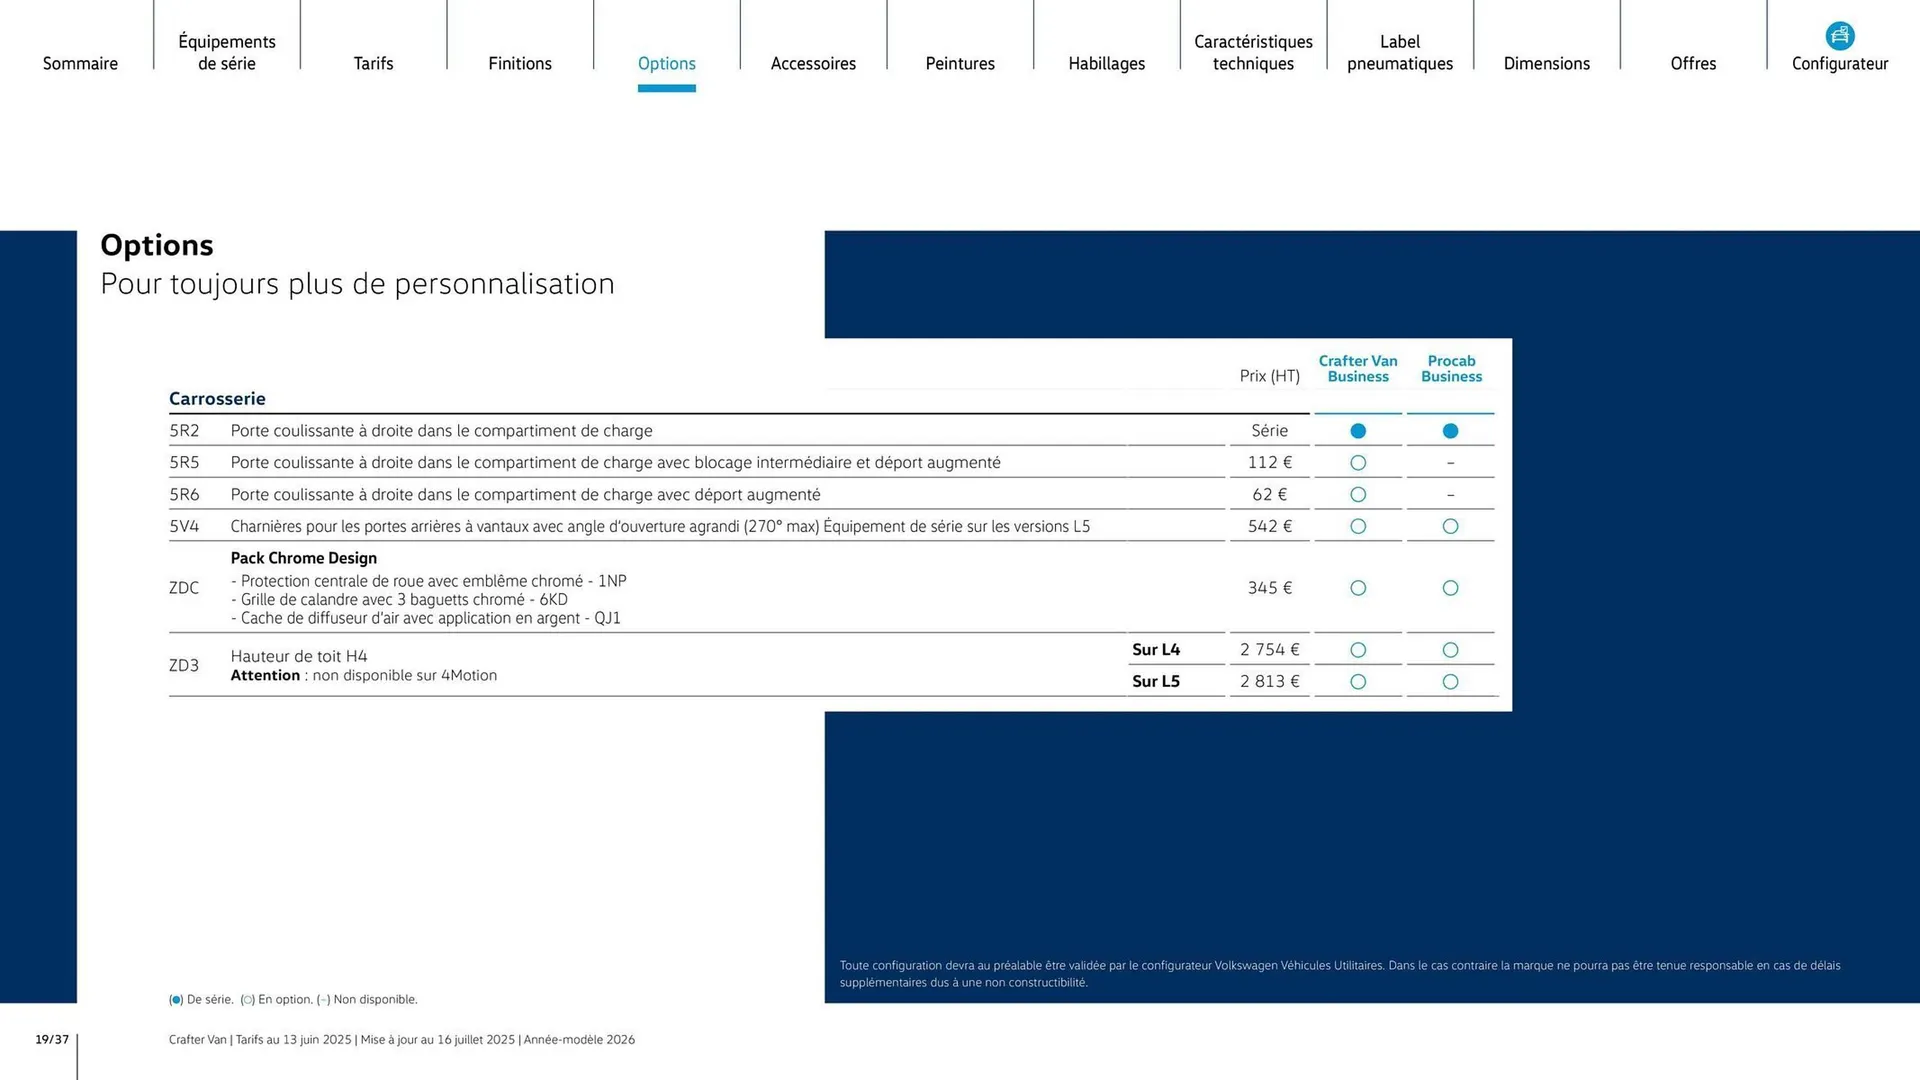Click the En option legend circle

coord(245,999)
